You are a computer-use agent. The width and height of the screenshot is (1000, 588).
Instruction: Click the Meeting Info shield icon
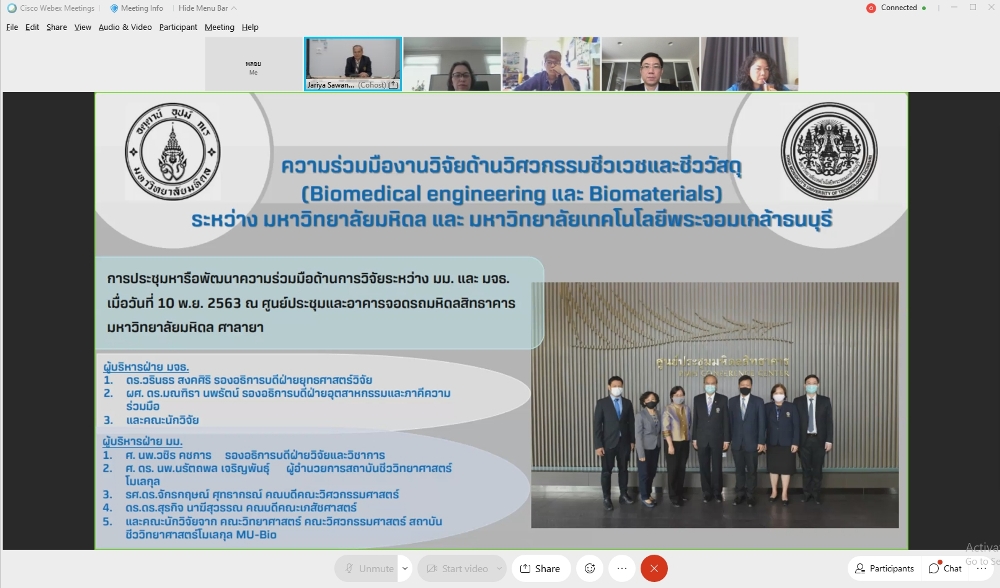pos(114,8)
